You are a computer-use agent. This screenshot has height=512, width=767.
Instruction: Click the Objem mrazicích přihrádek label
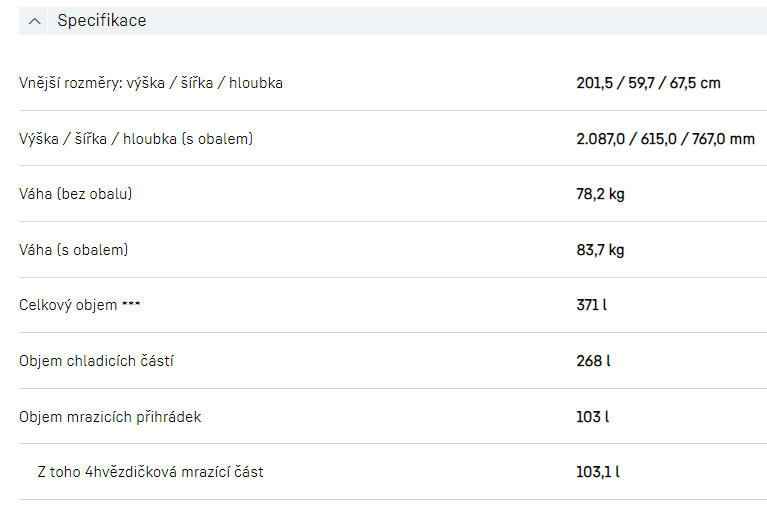[x=110, y=417]
